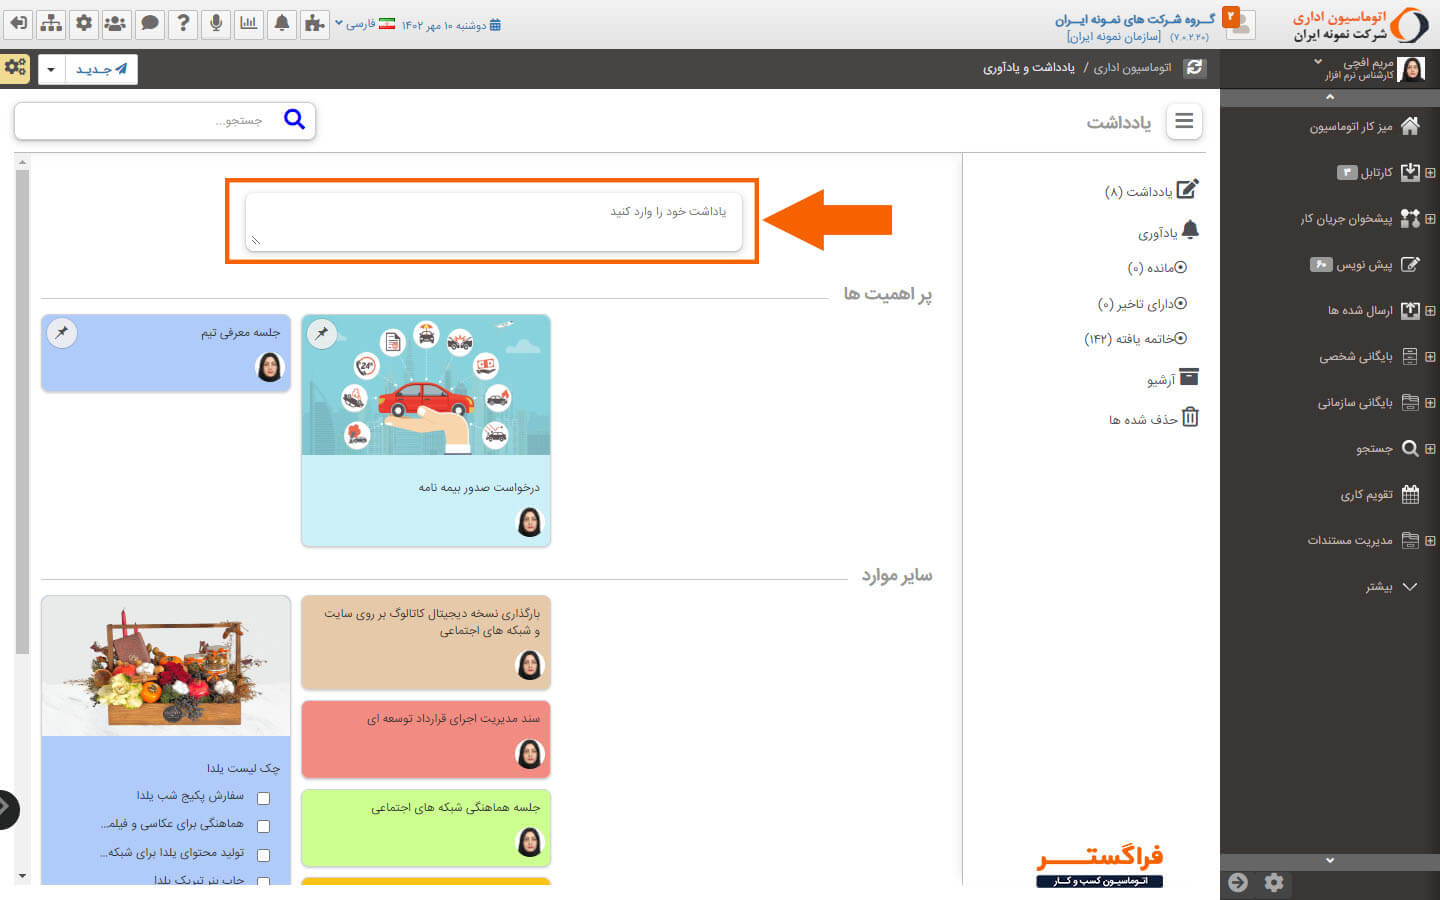This screenshot has width=1440, height=900.
Task: Pin toggle on درخواست صدور بیمه نامه note
Action: pyautogui.click(x=322, y=333)
